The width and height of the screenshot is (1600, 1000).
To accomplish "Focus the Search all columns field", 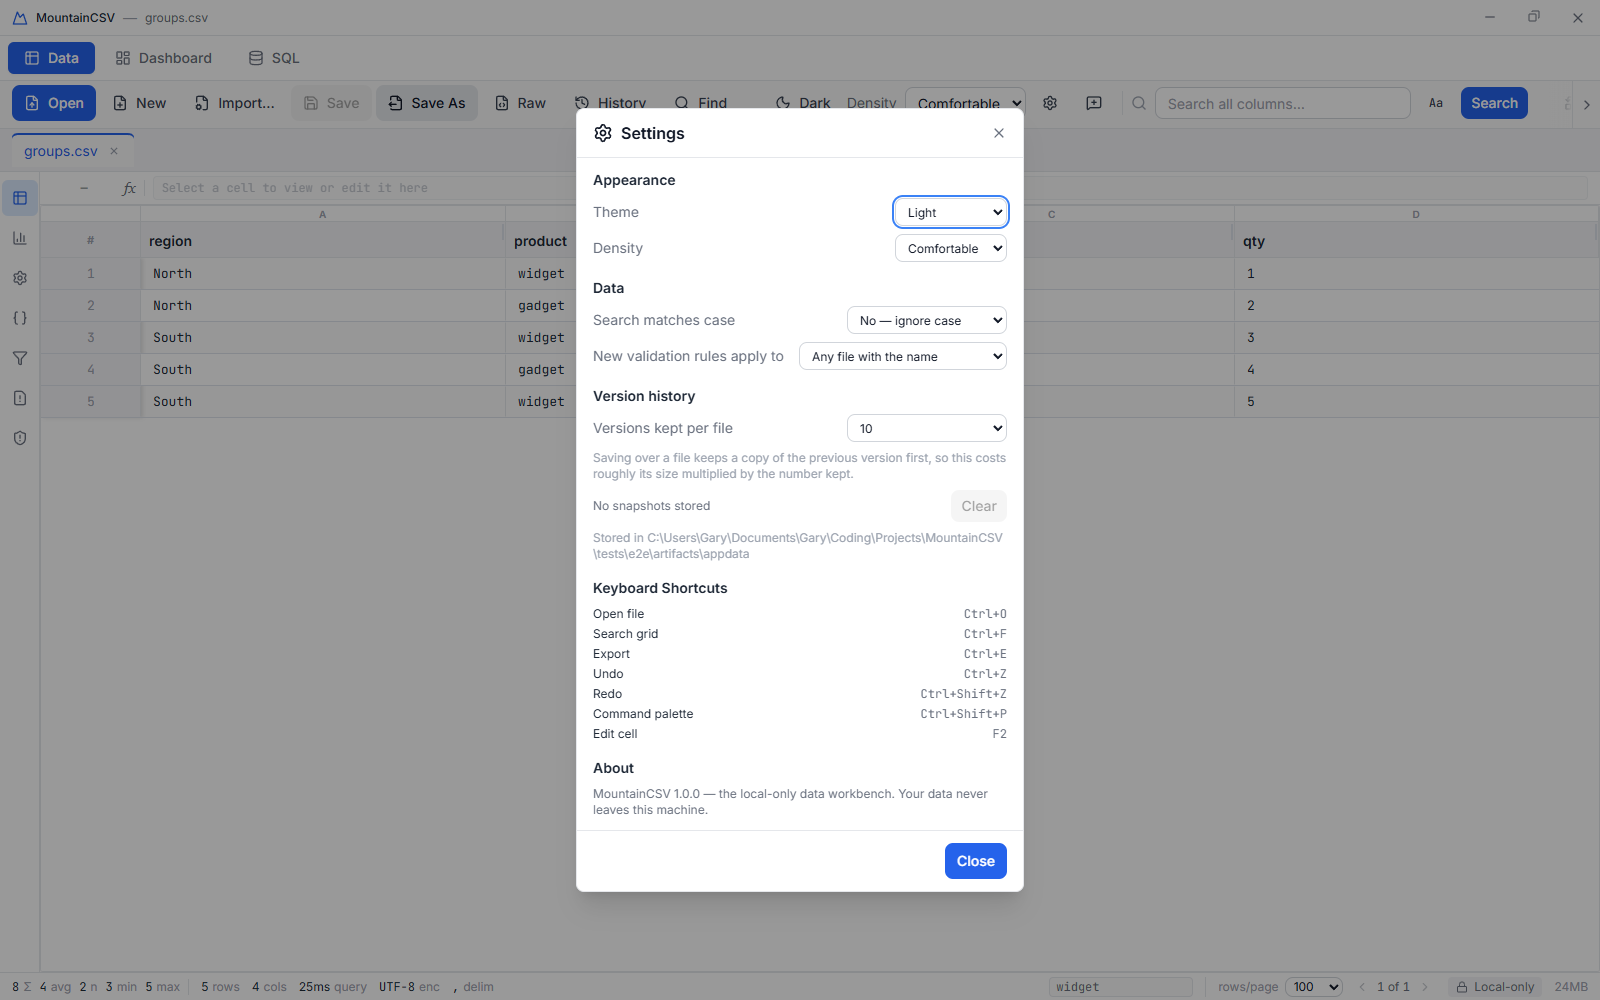I will coord(1282,103).
